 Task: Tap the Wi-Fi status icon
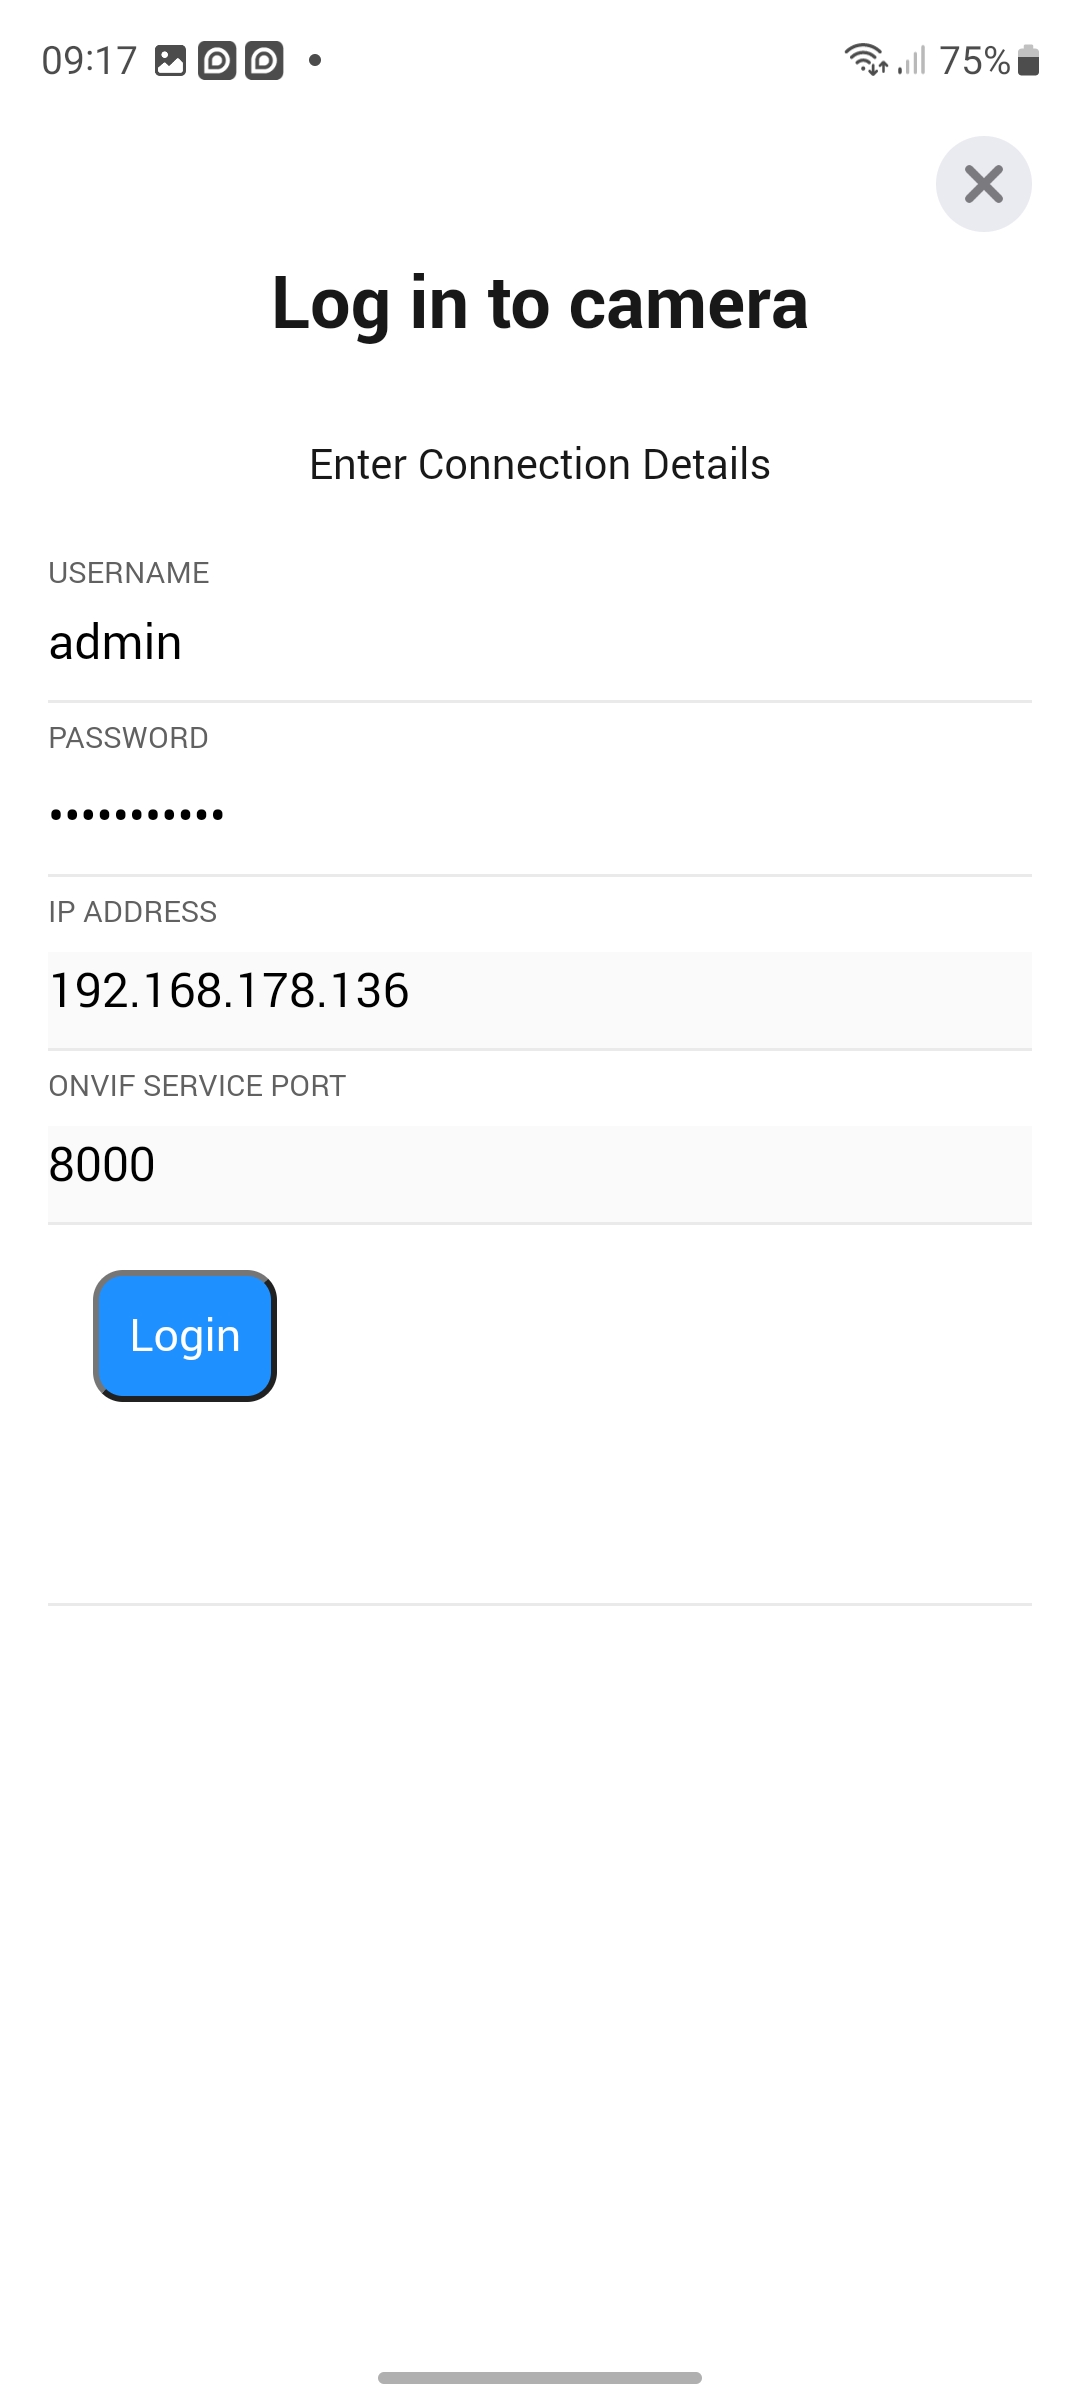(x=866, y=60)
